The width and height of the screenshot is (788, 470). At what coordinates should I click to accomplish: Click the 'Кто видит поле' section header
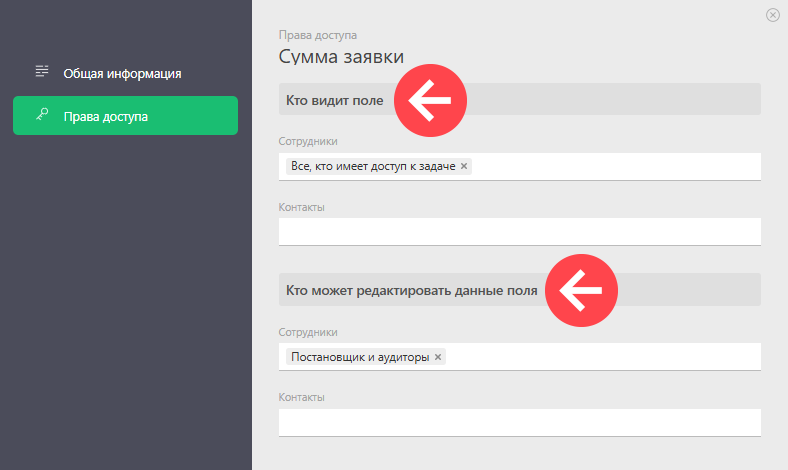click(x=520, y=100)
